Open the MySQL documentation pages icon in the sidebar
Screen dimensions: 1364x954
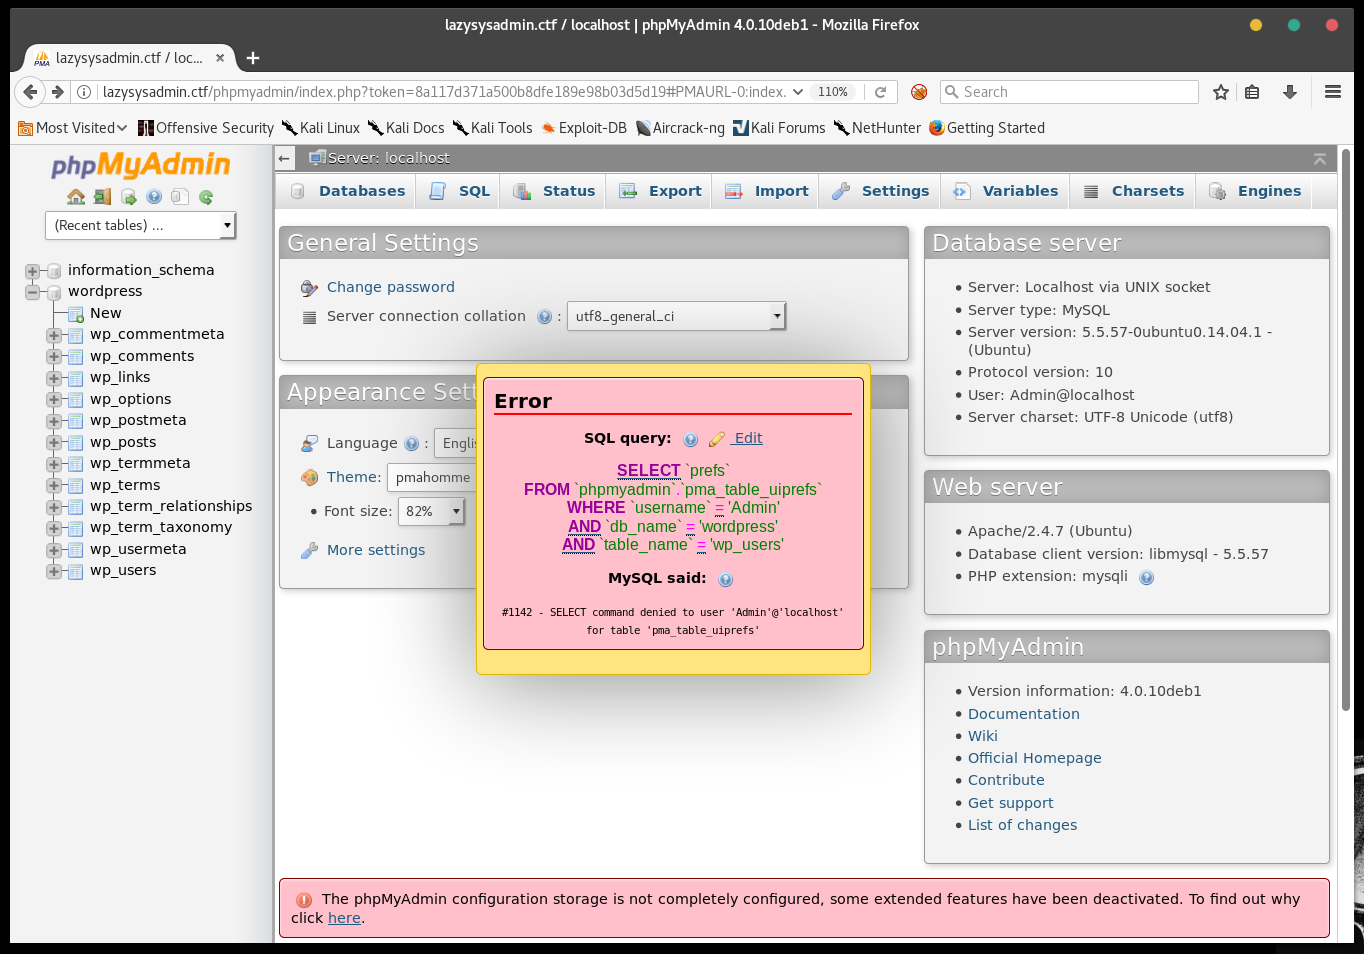click(180, 197)
